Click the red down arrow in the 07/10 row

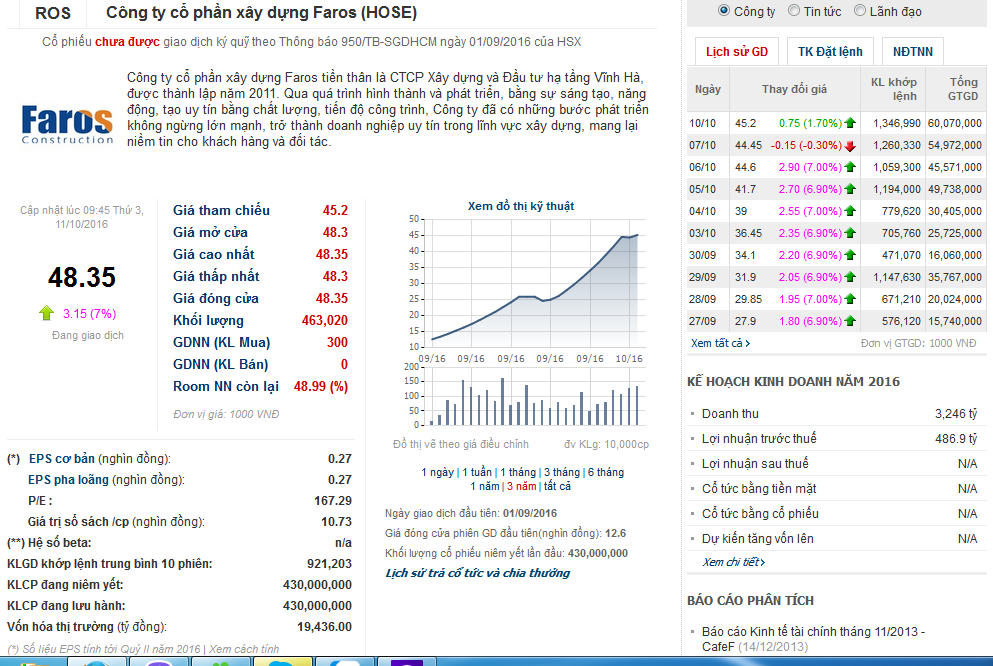(850, 146)
